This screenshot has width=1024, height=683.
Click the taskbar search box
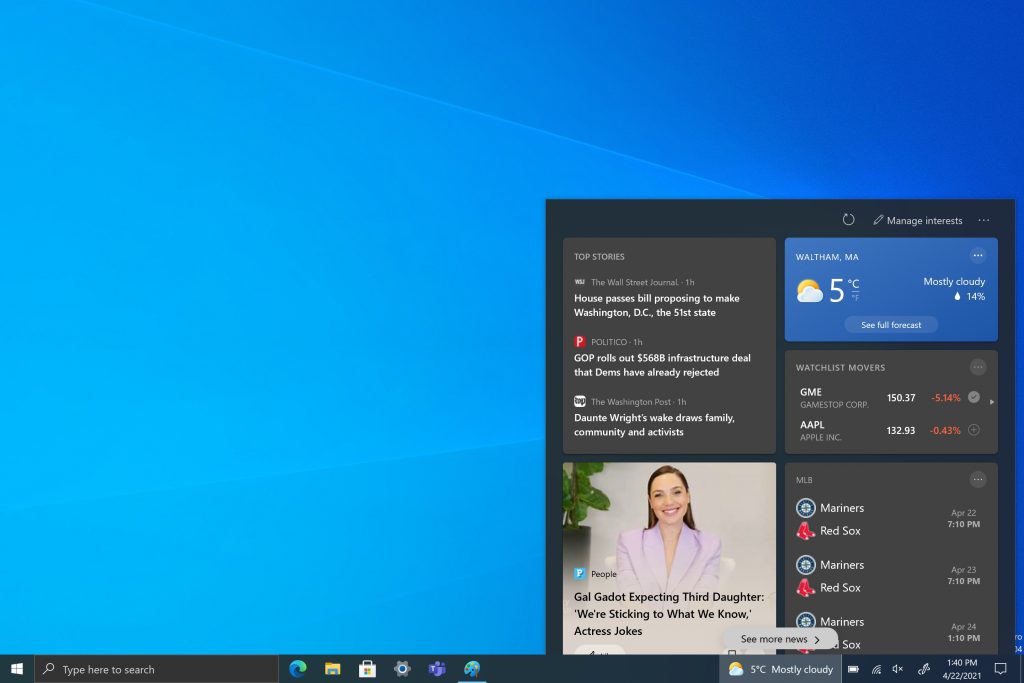point(157,669)
